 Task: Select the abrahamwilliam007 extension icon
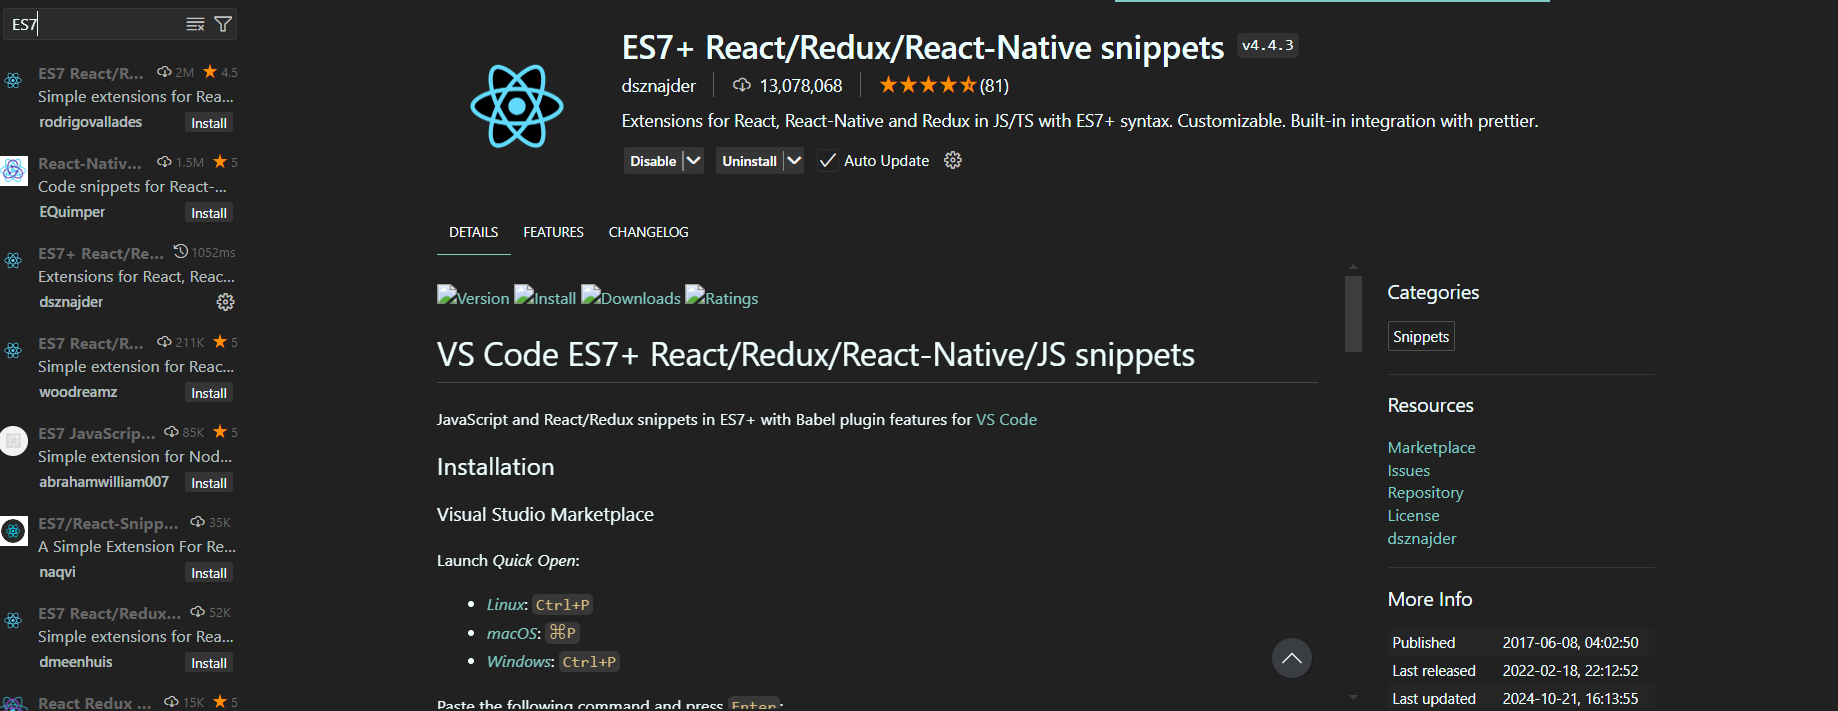tap(13, 441)
